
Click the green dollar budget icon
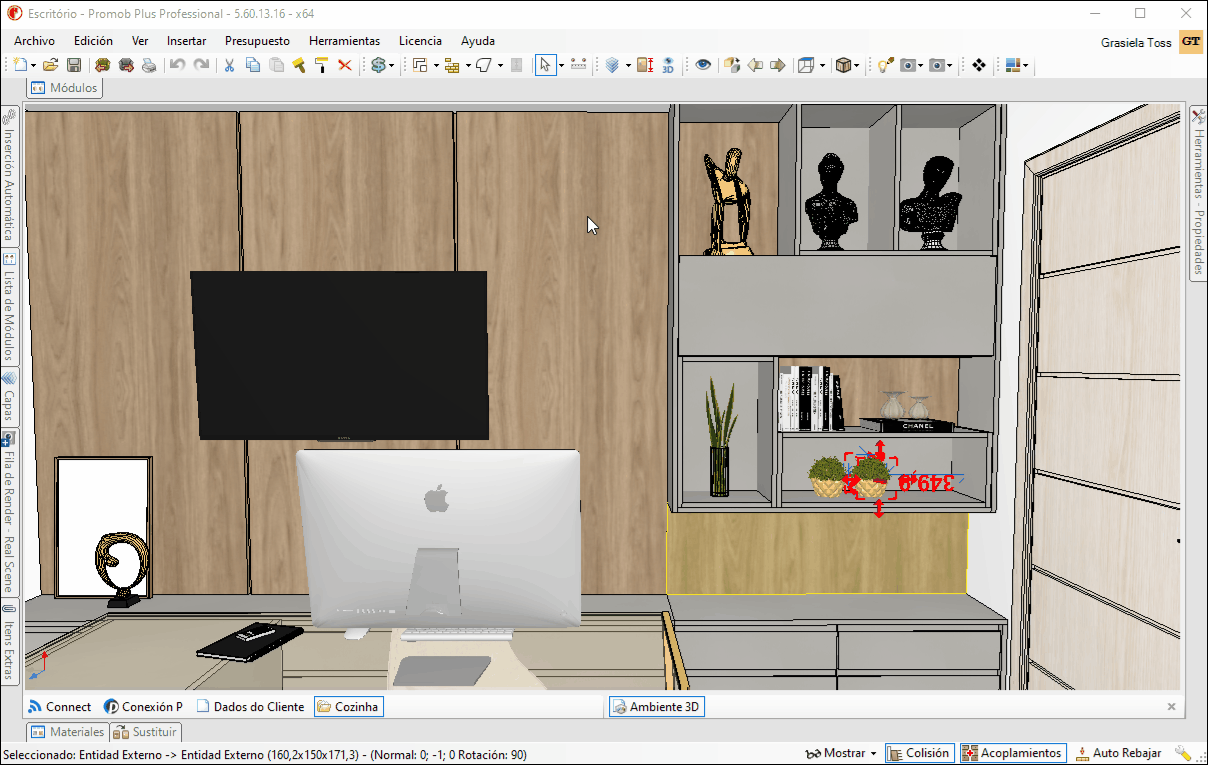(378, 65)
